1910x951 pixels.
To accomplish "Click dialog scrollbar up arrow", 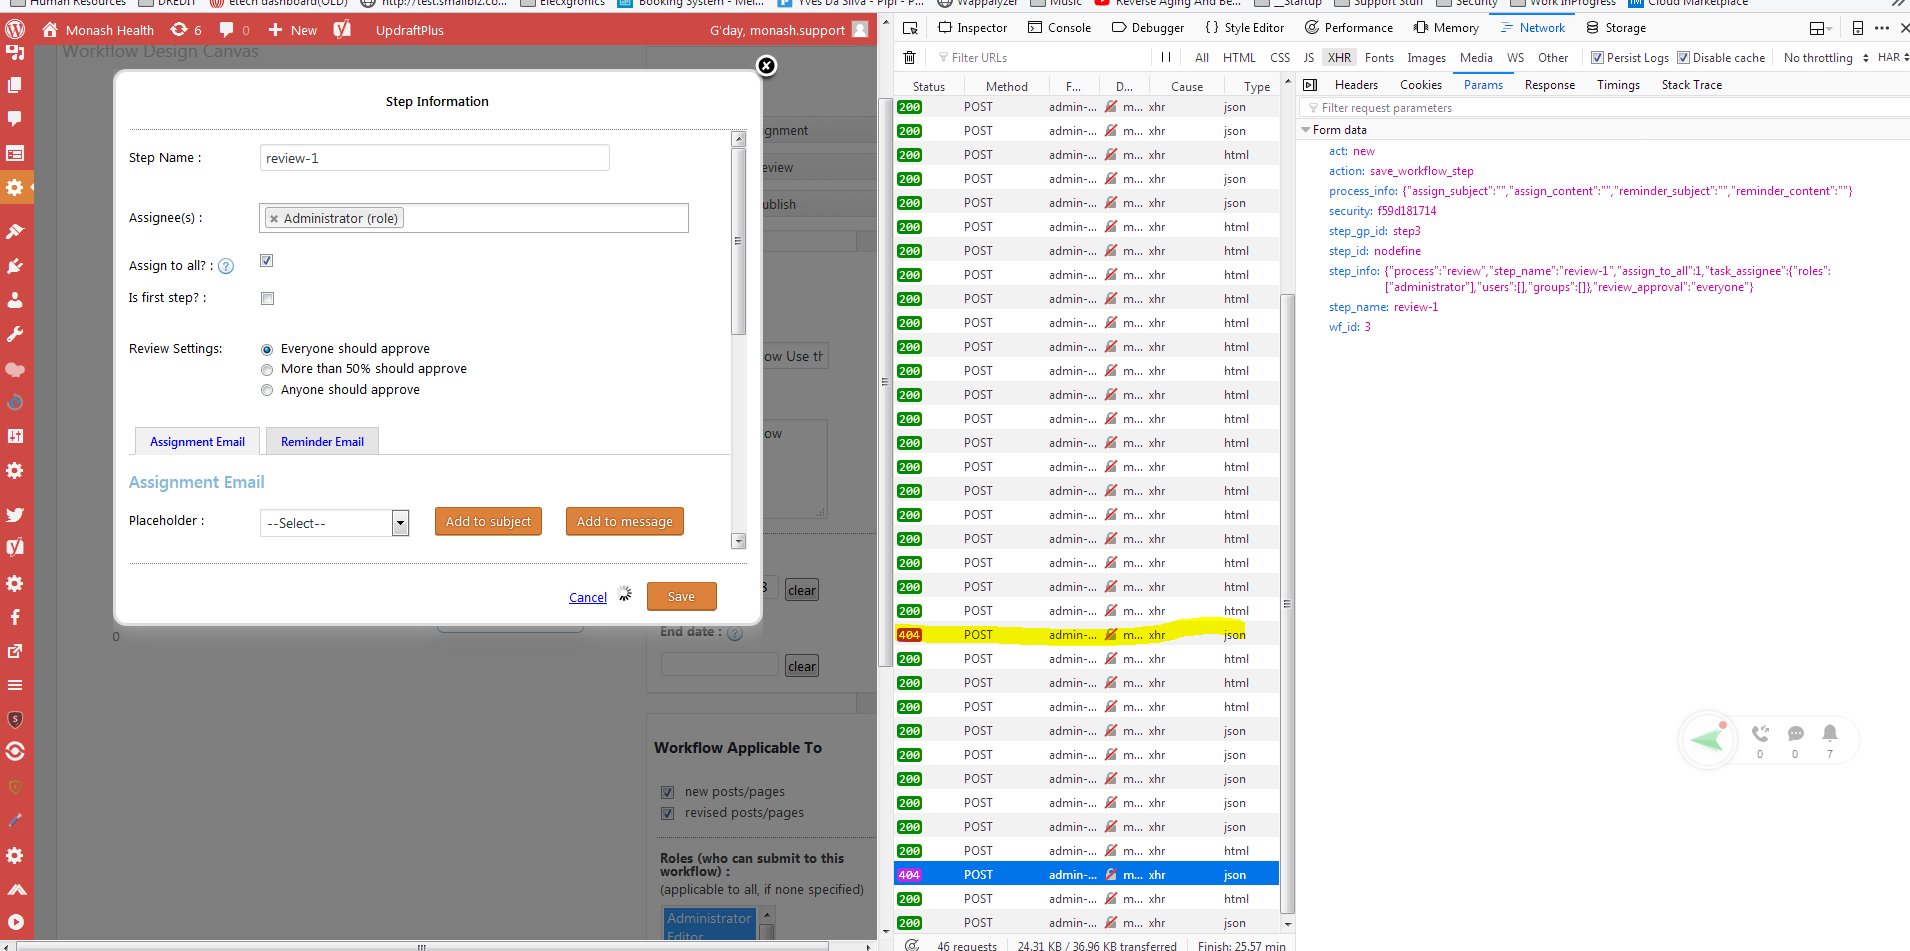I will 739,139.
